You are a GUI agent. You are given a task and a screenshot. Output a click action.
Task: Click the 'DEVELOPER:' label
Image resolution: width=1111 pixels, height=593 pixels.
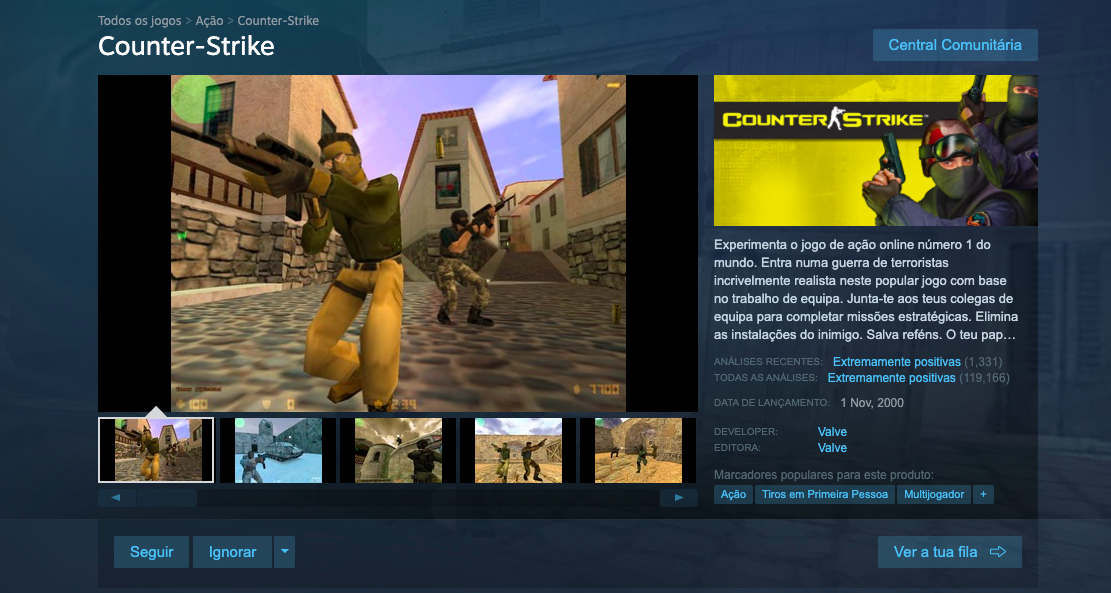coord(746,431)
